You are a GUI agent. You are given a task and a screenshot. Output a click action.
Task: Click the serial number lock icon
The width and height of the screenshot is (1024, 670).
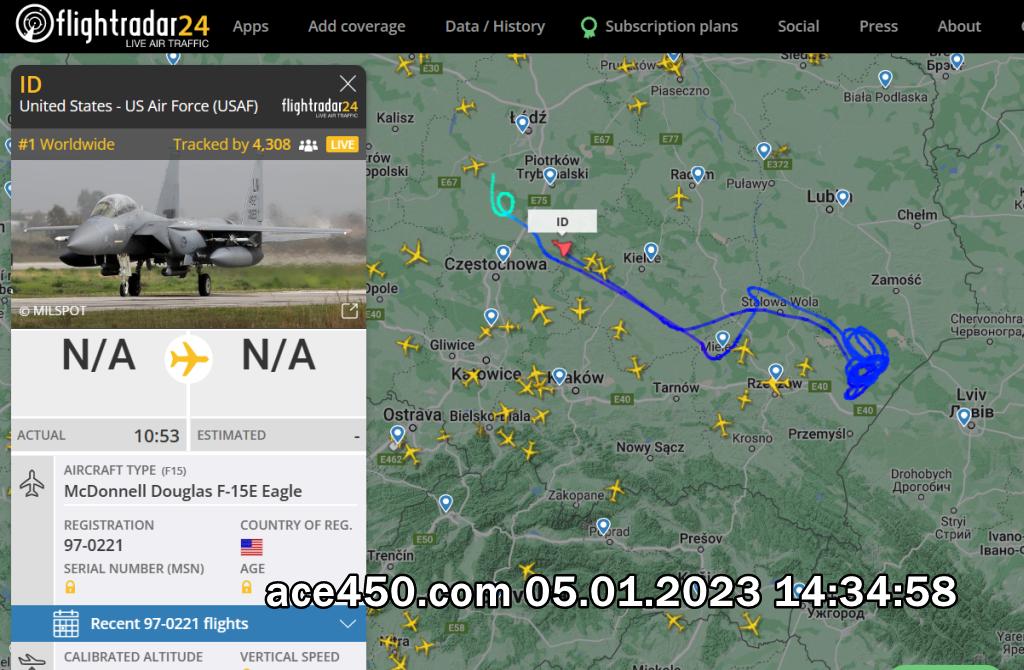click(x=70, y=587)
